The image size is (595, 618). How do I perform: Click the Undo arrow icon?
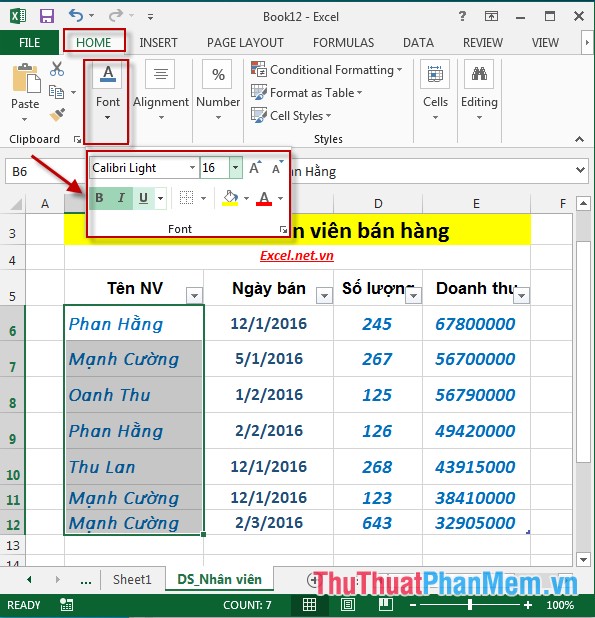coord(76,16)
